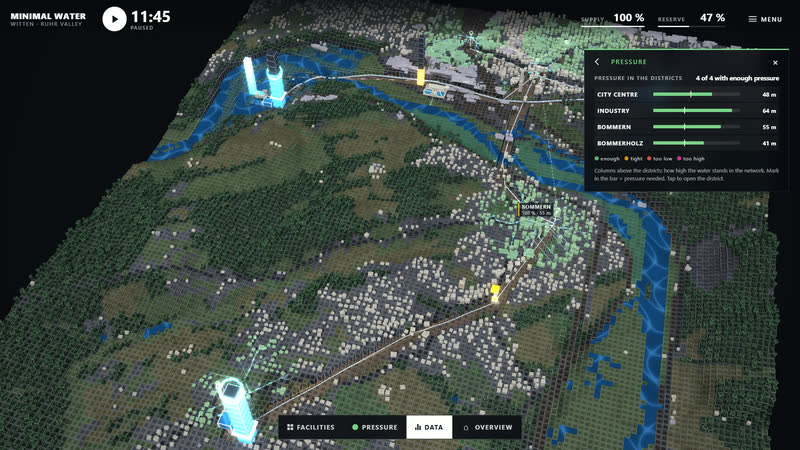Select the glowing water tower near river

point(264,82)
